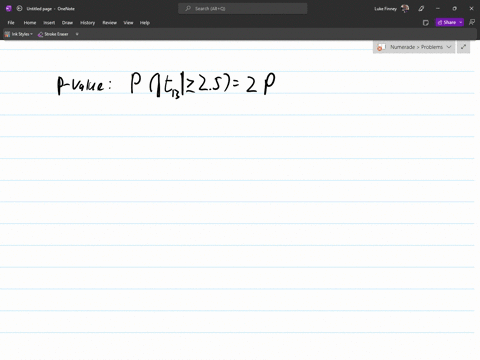This screenshot has height=360, width=480.
Task: Switch to the View tab
Action: point(128,23)
